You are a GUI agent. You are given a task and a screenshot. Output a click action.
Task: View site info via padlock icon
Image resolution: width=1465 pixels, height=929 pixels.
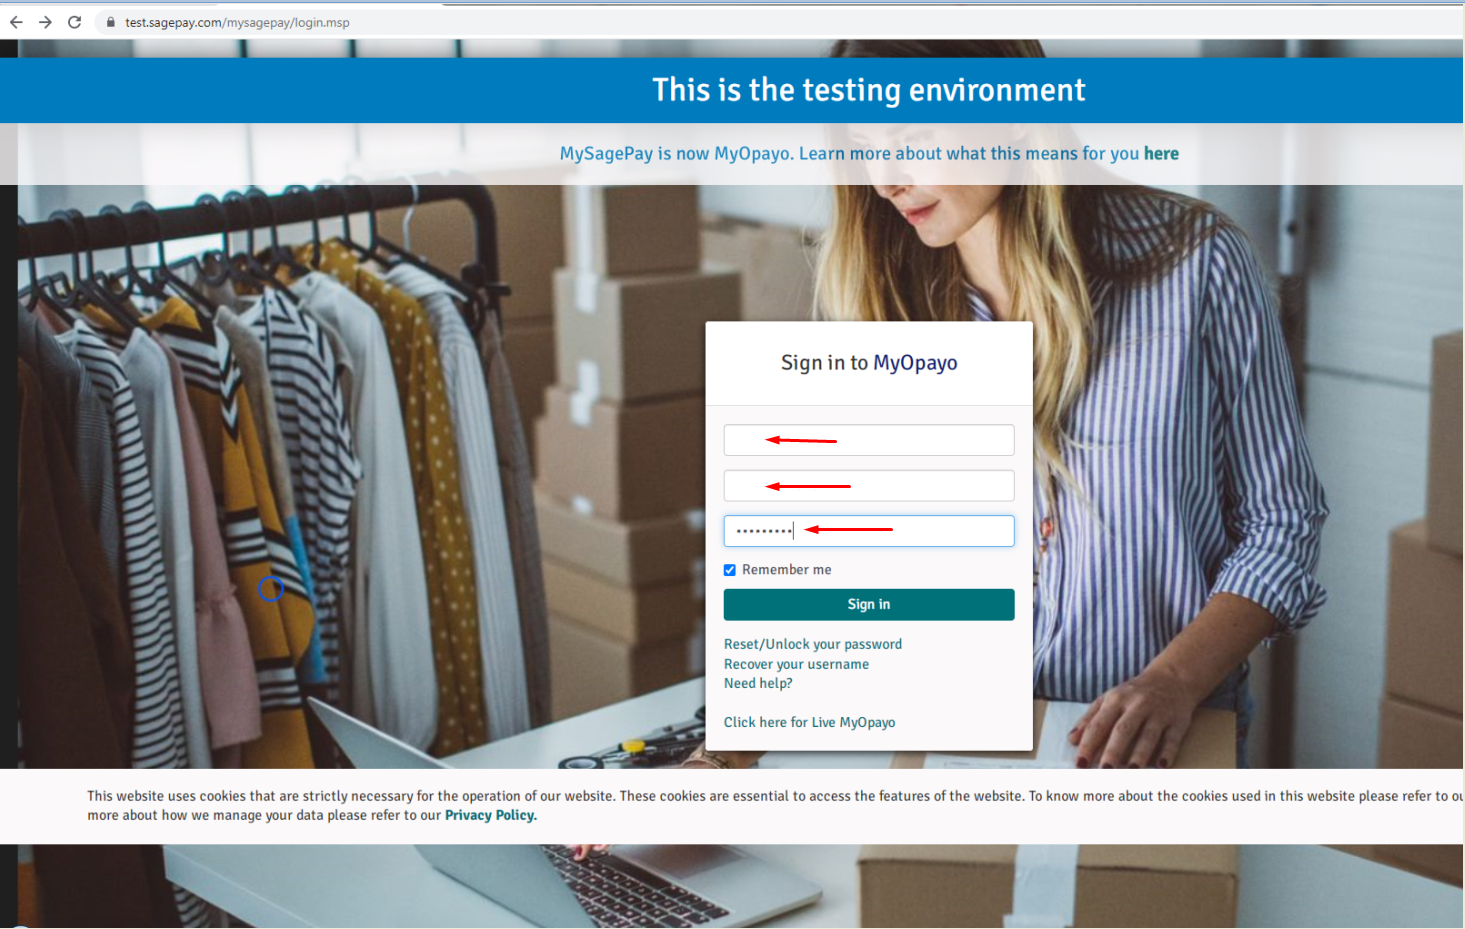pos(111,22)
